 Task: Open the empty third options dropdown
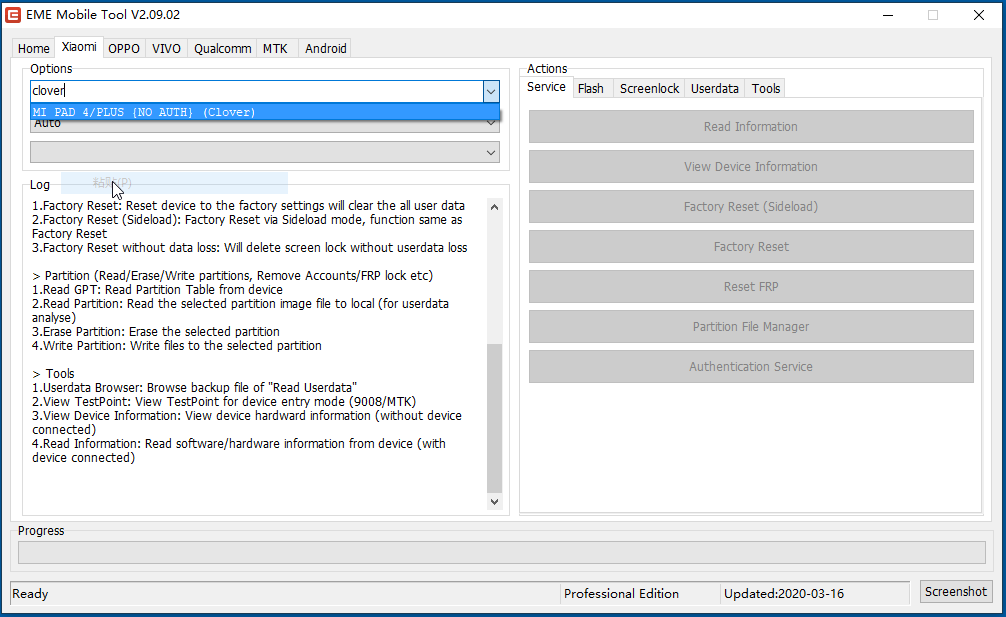[265, 153]
